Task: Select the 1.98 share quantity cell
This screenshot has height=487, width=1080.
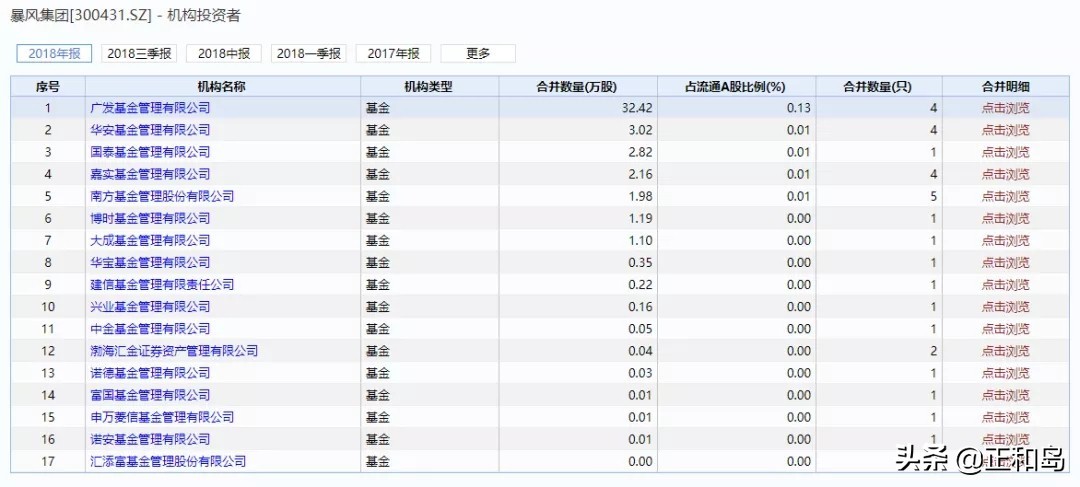Action: coord(578,196)
